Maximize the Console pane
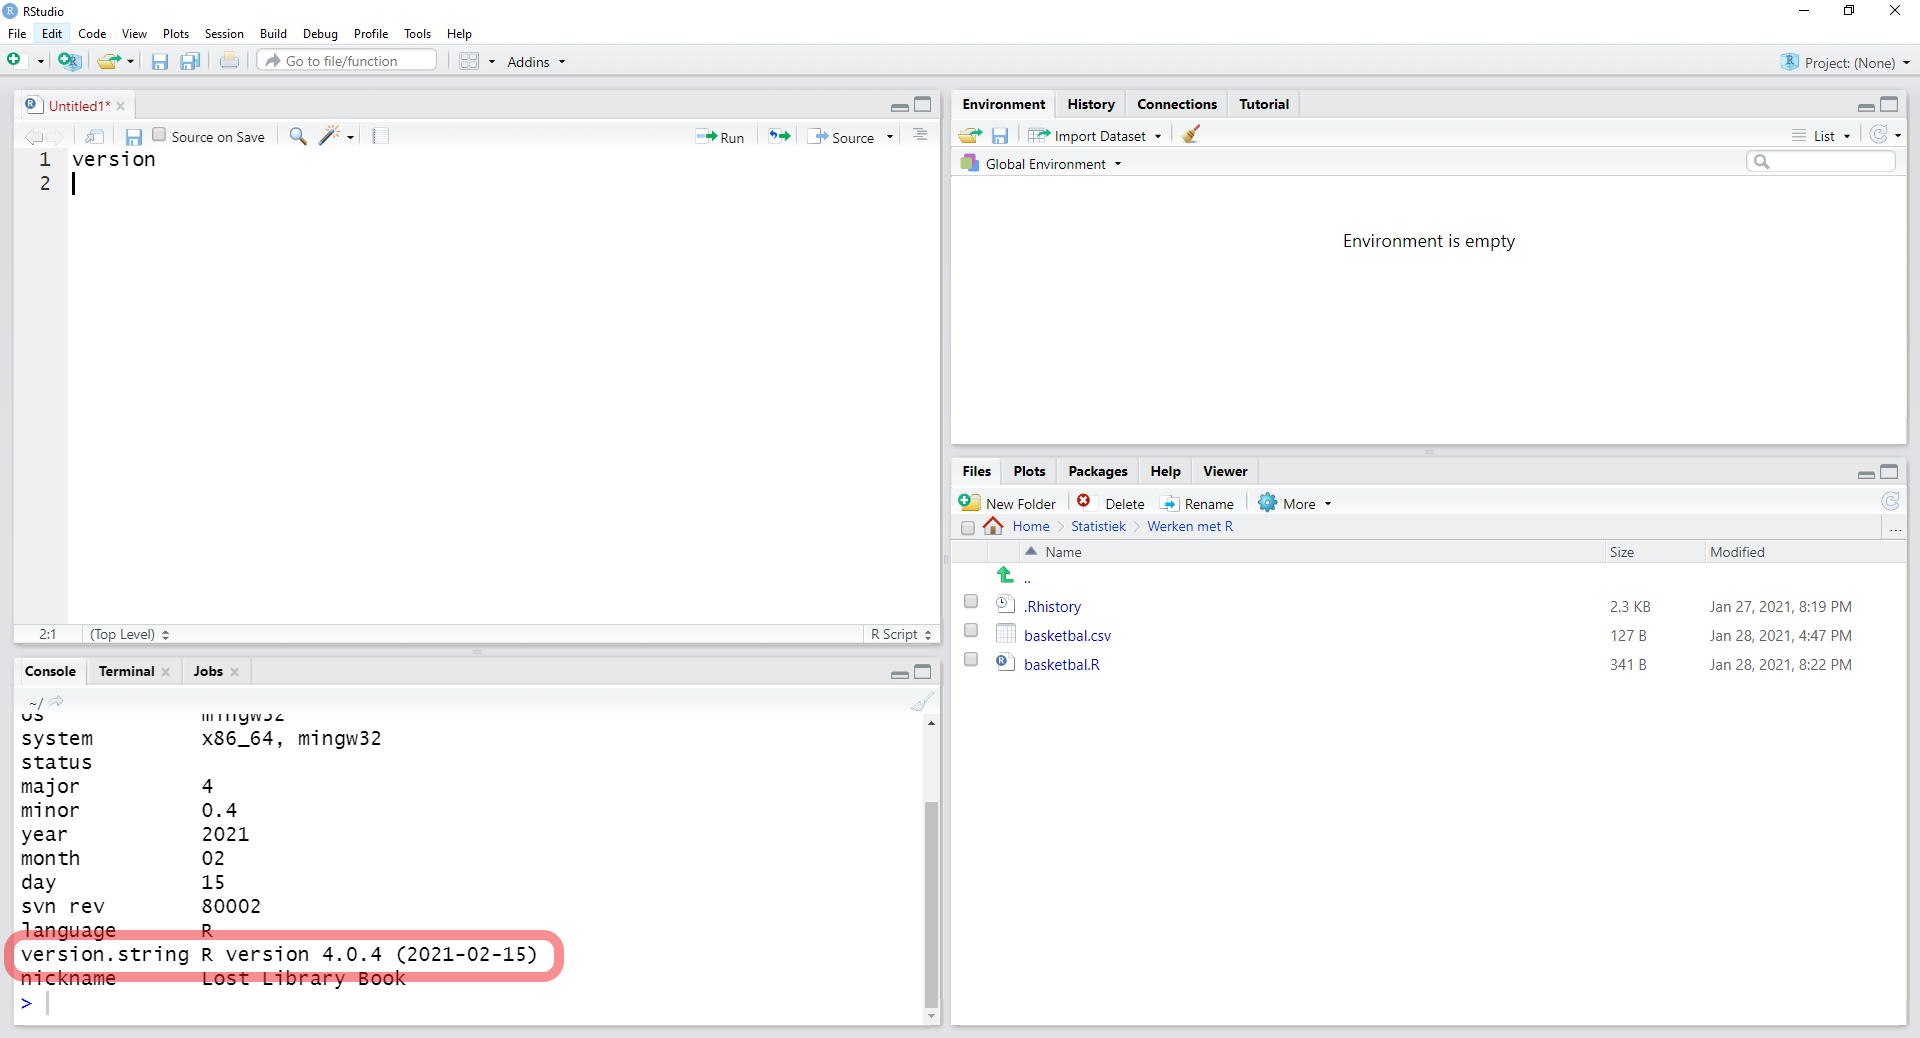Image resolution: width=1920 pixels, height=1038 pixels. click(x=923, y=672)
